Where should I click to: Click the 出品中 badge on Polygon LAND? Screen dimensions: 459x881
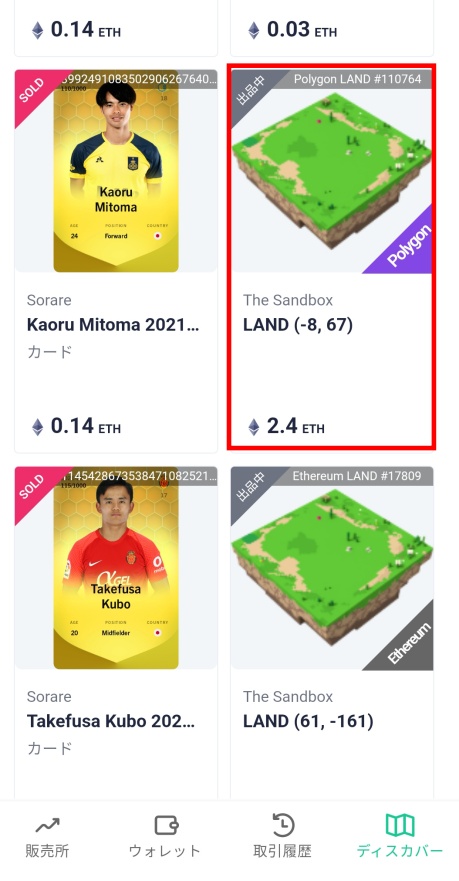(249, 90)
